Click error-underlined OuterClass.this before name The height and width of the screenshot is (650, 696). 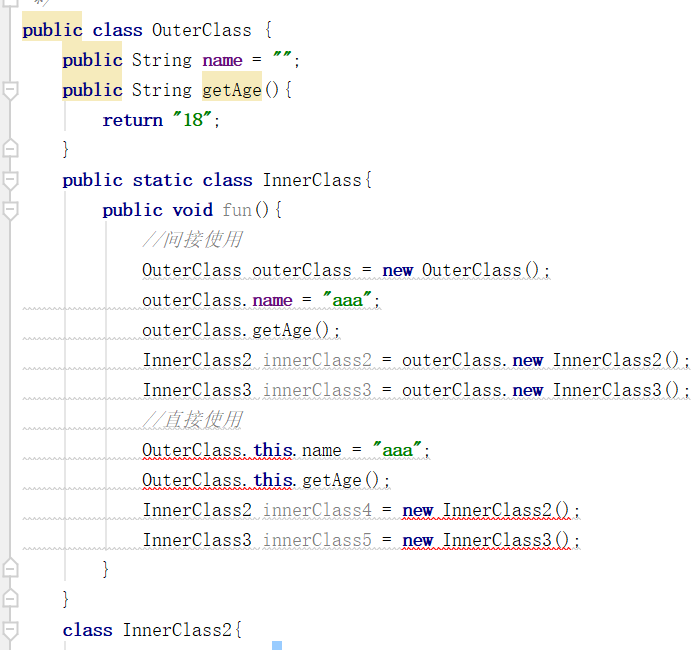(218, 450)
